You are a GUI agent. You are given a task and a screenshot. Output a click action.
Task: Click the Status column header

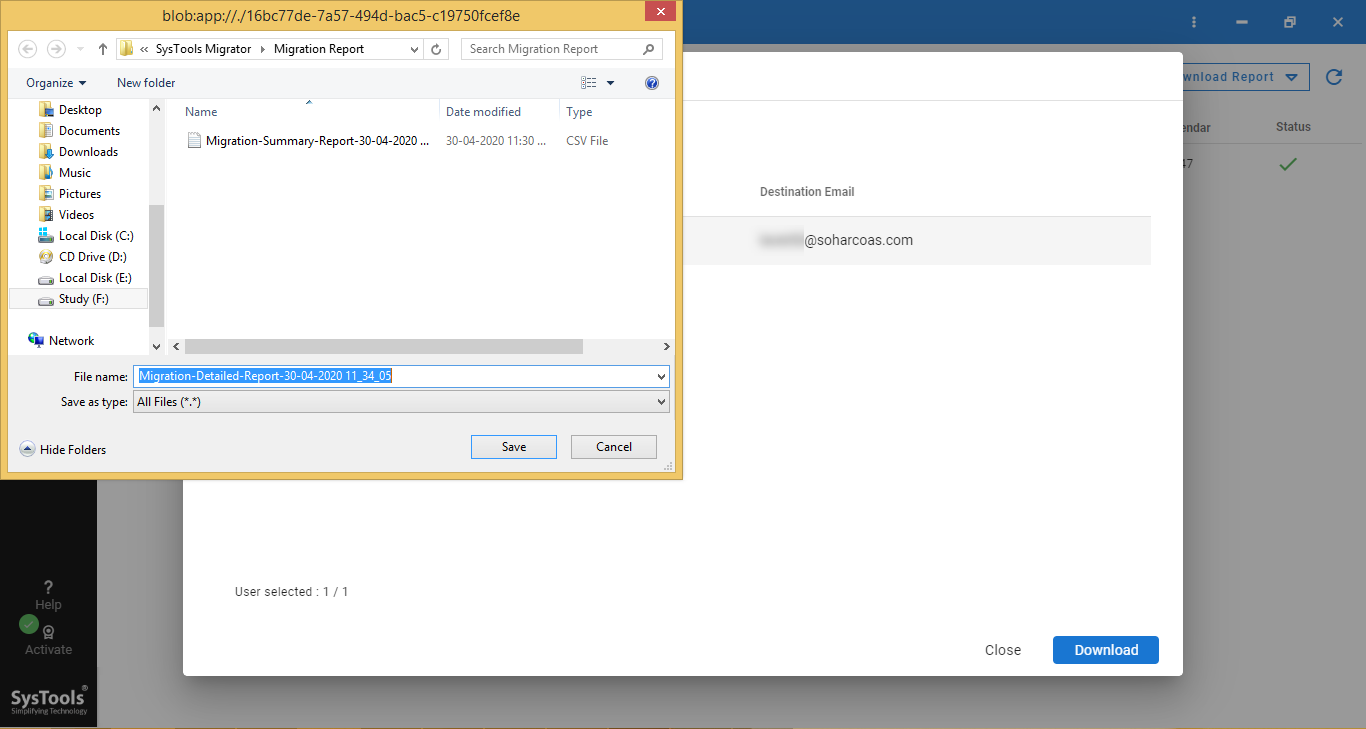coord(1293,127)
